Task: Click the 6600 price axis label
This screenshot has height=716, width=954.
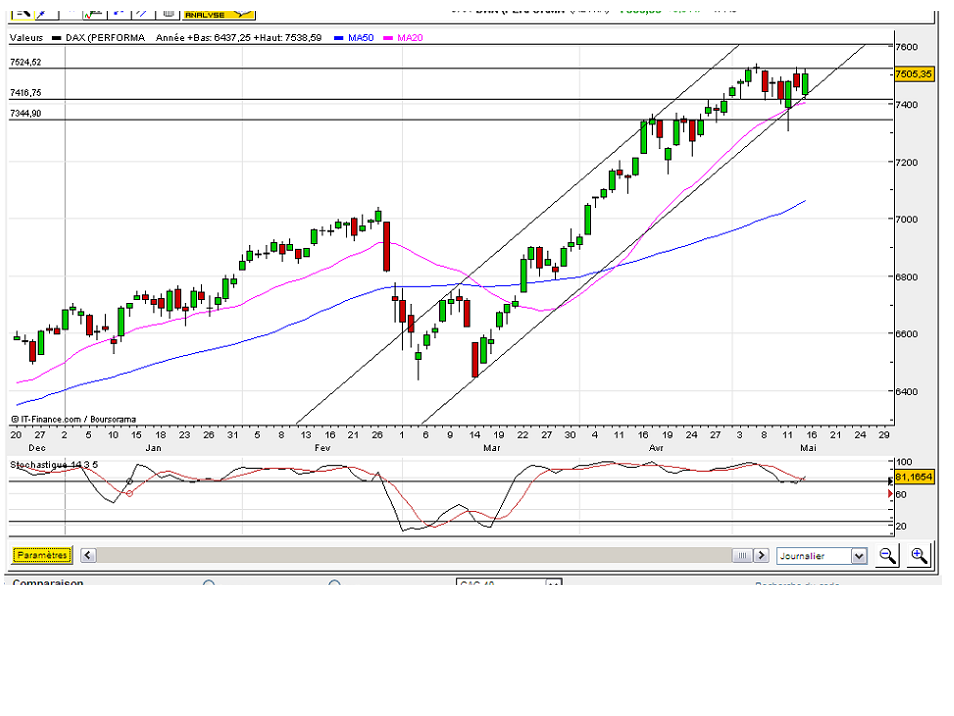Action: (x=907, y=333)
